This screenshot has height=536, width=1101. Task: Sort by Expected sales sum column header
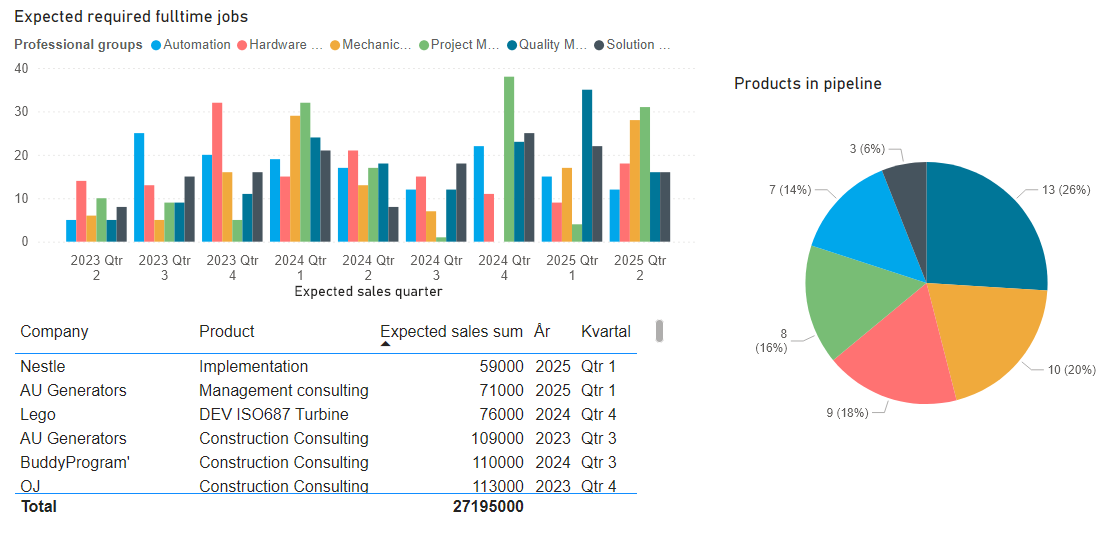[x=451, y=332]
